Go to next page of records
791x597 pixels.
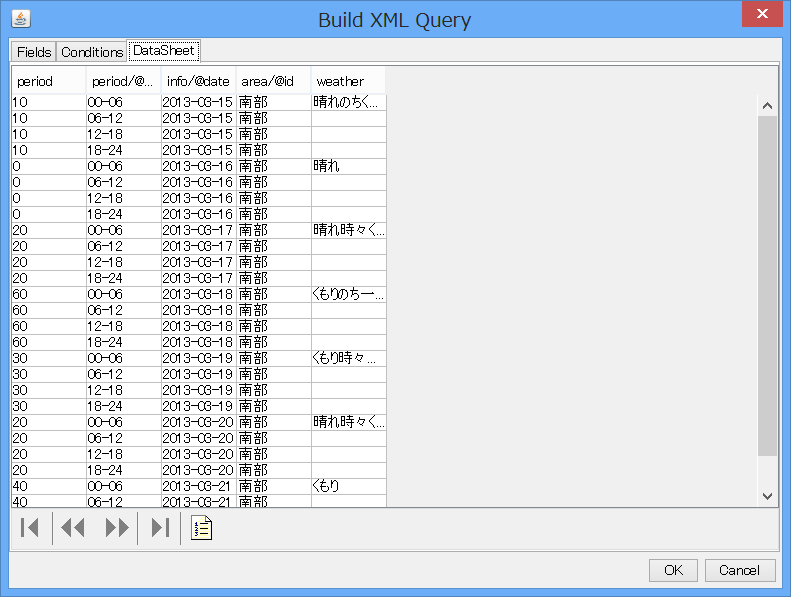117,528
